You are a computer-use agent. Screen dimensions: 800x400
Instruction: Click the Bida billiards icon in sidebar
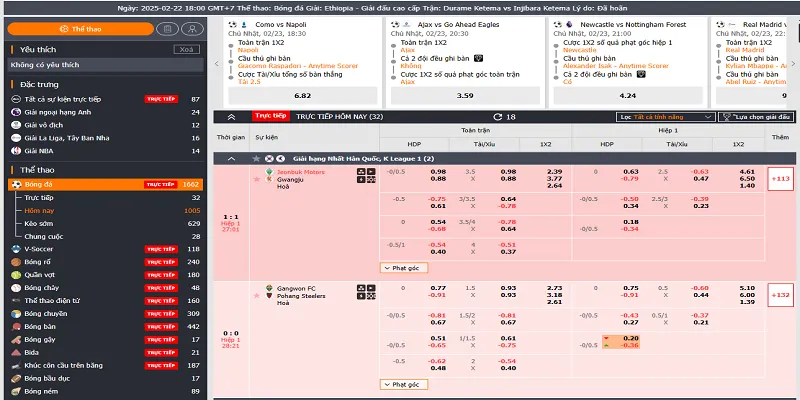click(x=16, y=353)
